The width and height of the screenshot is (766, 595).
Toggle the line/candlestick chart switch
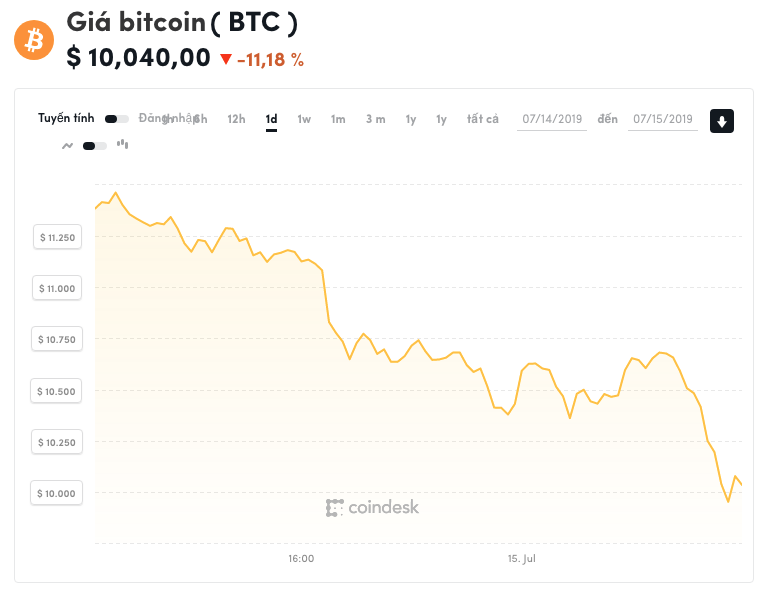(x=95, y=145)
